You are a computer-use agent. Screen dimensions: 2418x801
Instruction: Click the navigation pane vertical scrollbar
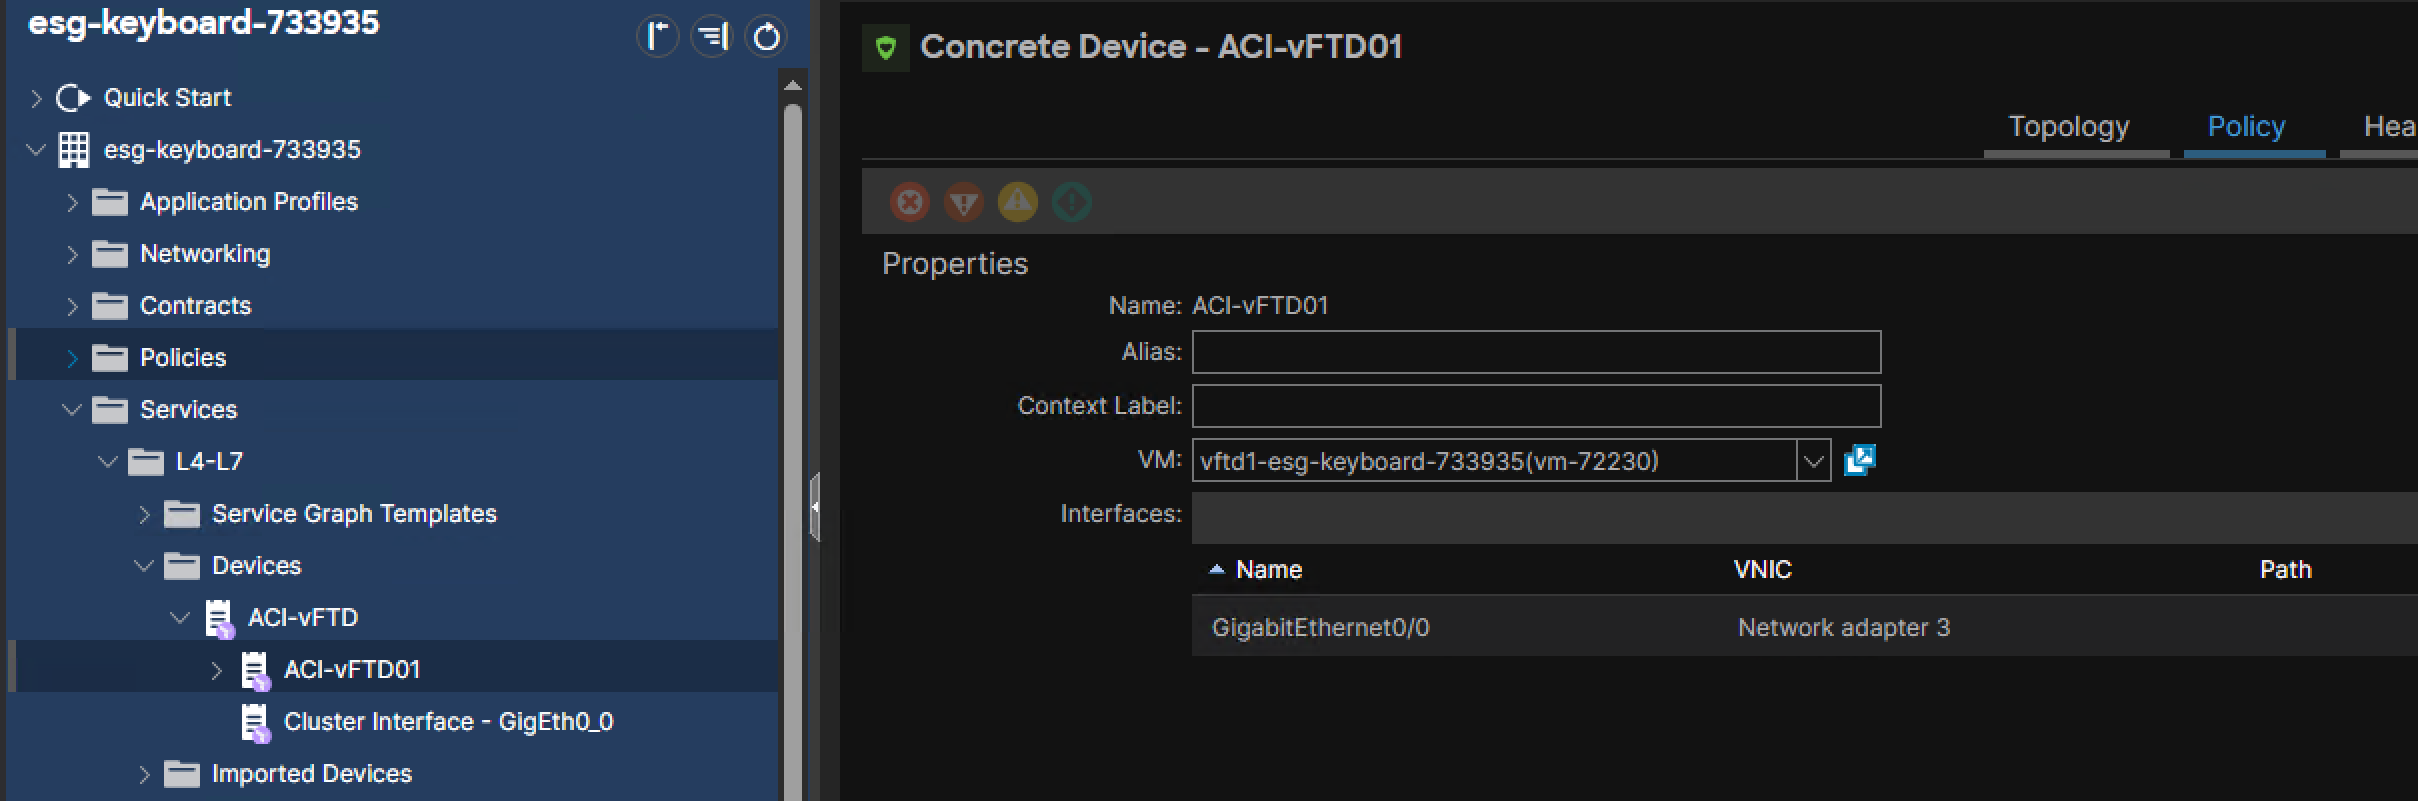click(793, 440)
